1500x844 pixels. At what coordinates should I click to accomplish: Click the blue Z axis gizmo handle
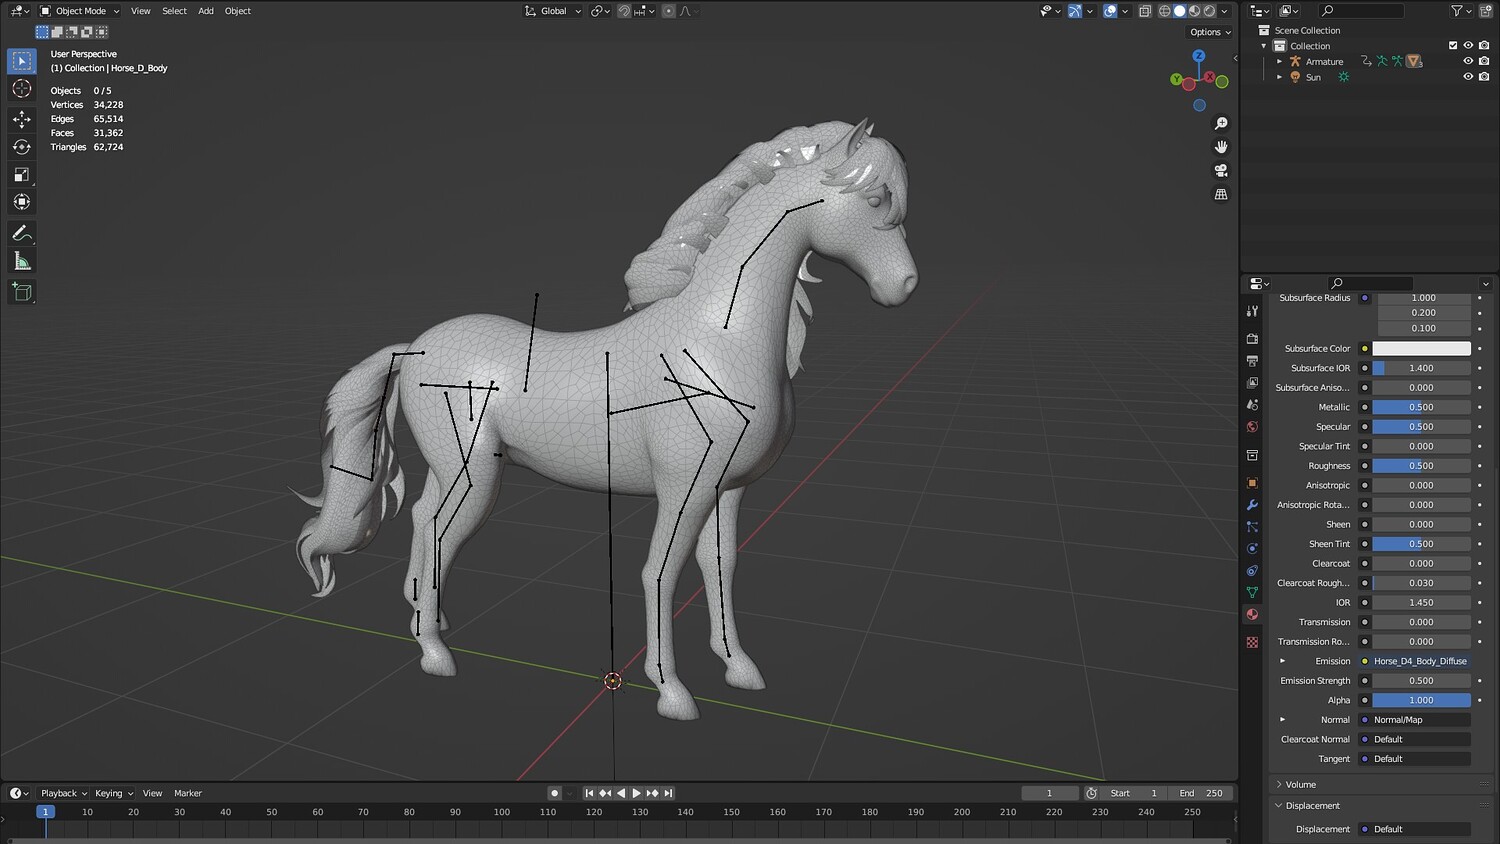(x=1199, y=57)
